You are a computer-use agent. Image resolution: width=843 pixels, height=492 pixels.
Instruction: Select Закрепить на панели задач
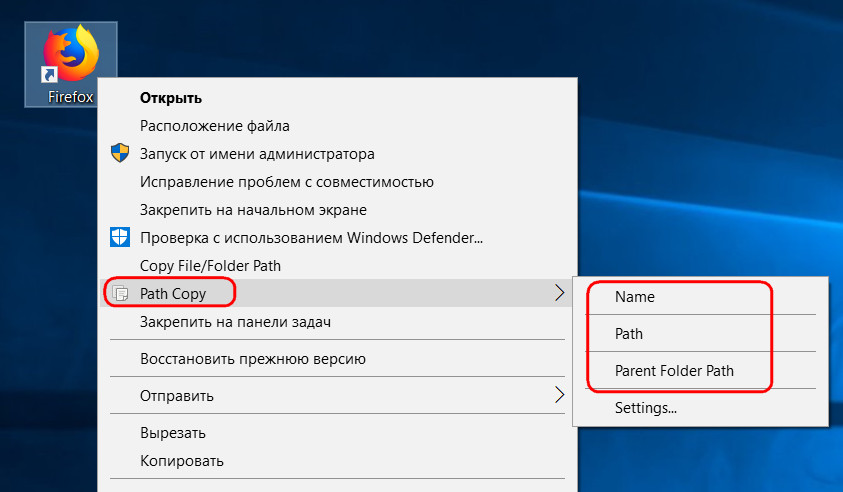[x=235, y=322]
